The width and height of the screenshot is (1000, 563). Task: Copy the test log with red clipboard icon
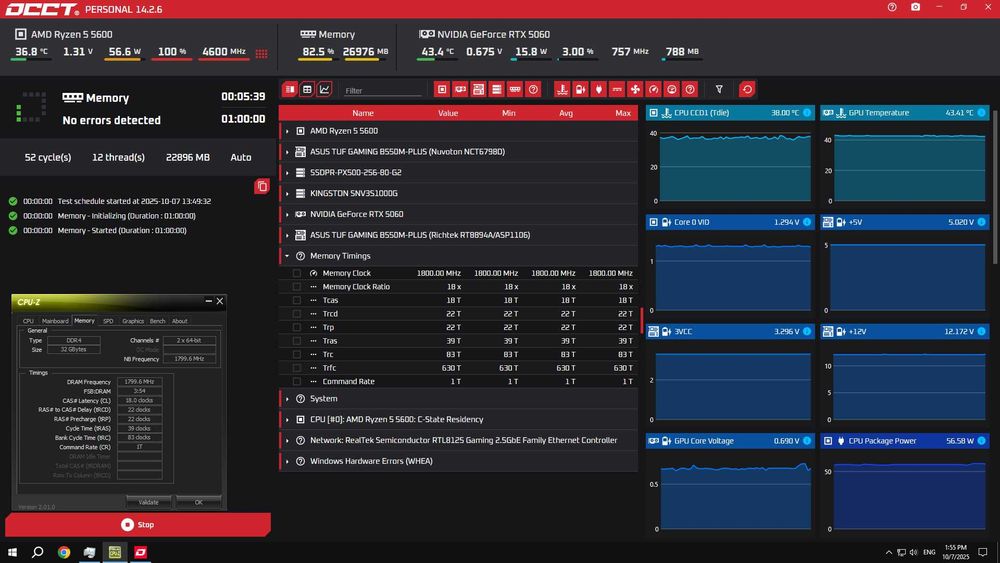click(261, 186)
